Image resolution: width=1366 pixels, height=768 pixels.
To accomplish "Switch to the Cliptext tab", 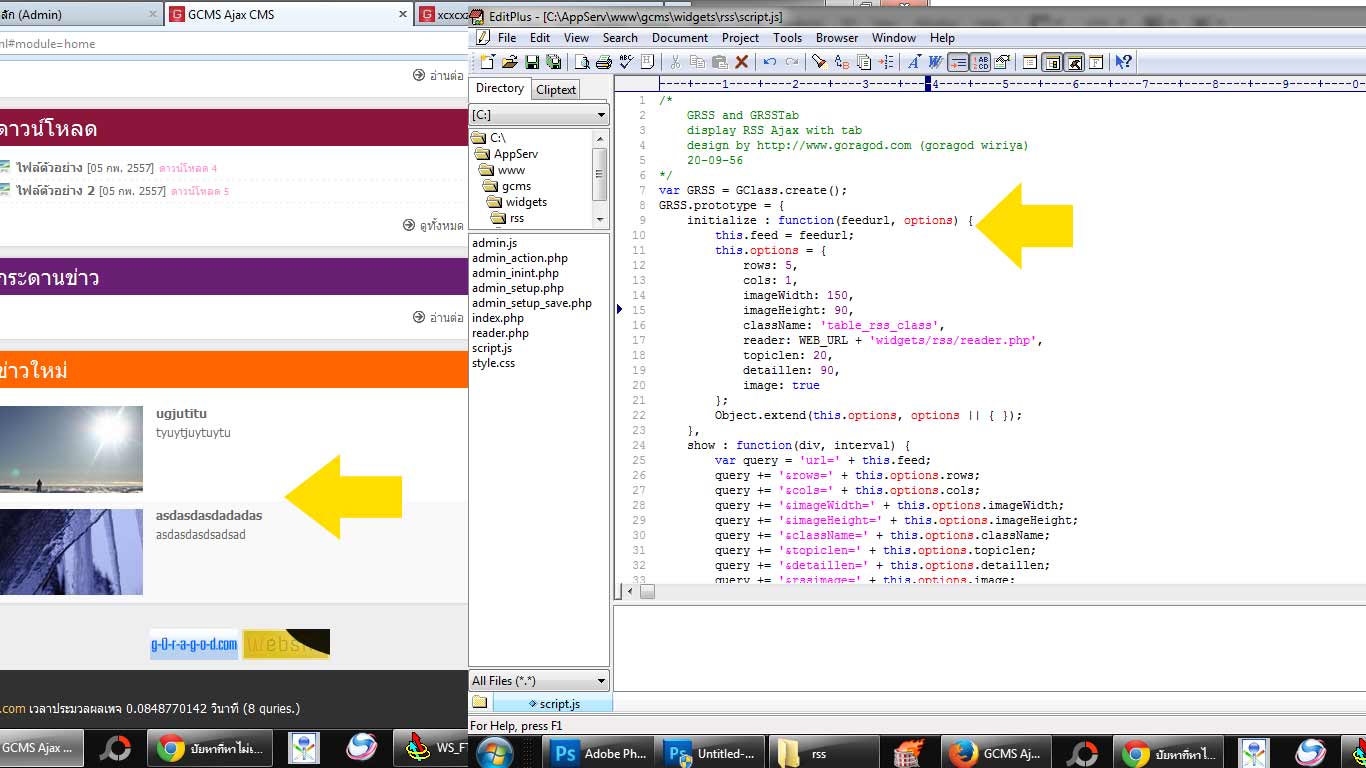I will pos(556,89).
